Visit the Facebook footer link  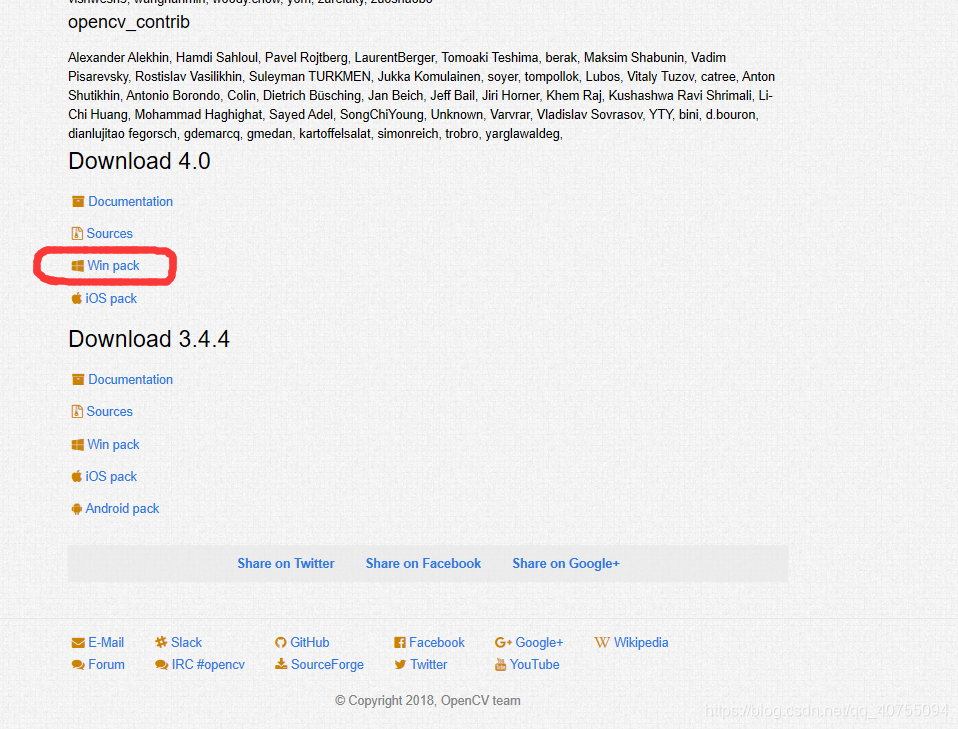tap(437, 643)
